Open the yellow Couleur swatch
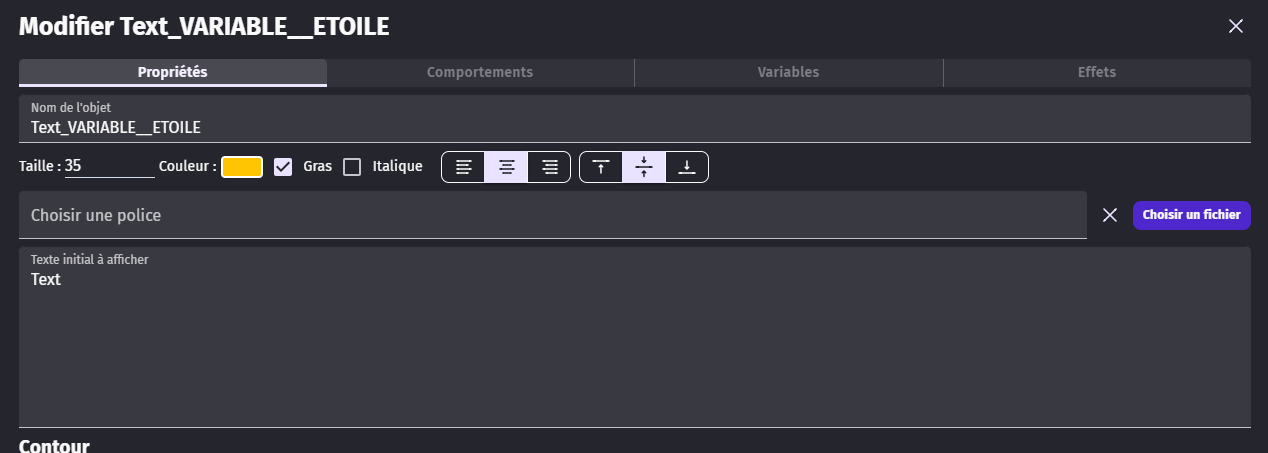This screenshot has height=453, width=1268. tap(242, 167)
